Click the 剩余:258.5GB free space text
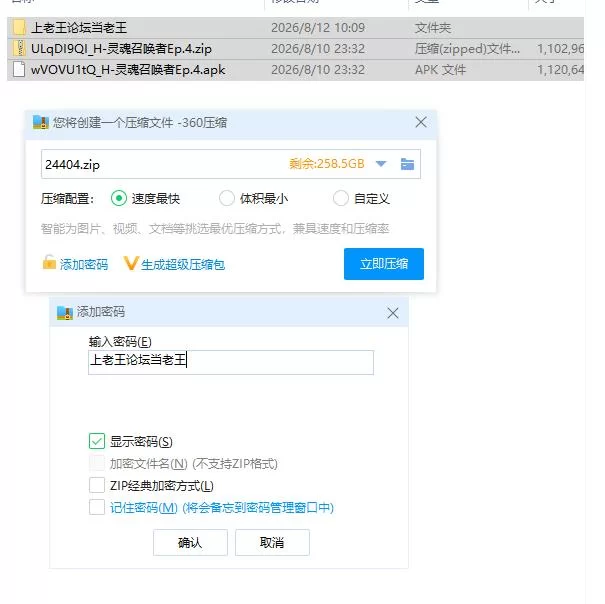The width and height of the screenshot is (605, 604). tap(326, 164)
